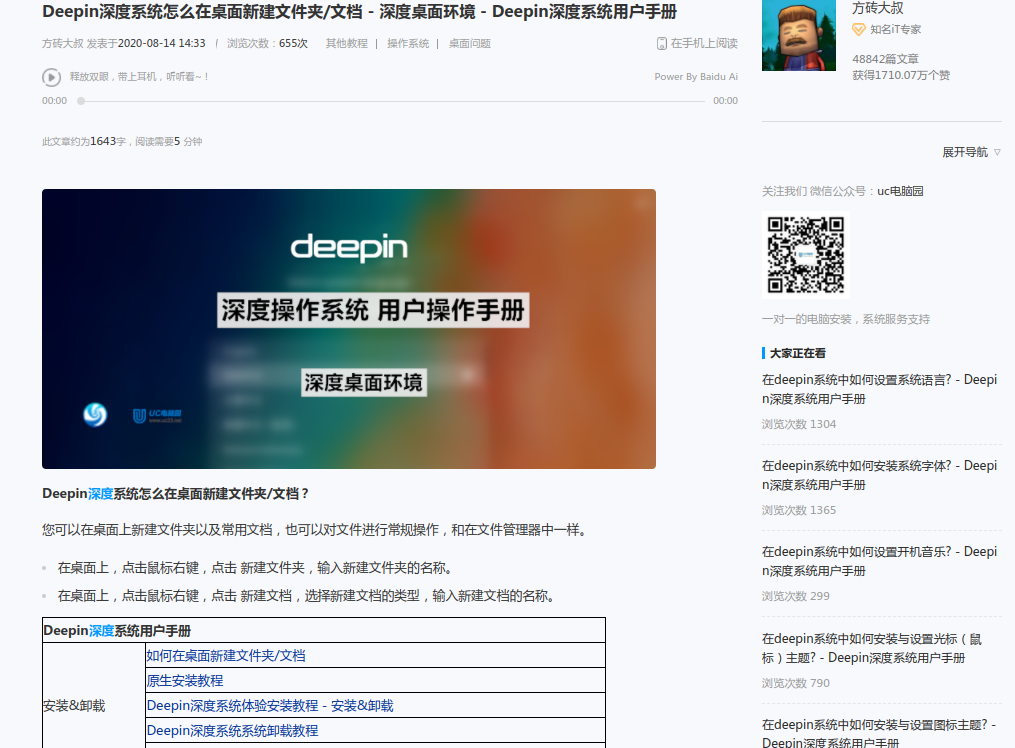Open the 原生安装教程 link
1015x748 pixels.
point(184,681)
